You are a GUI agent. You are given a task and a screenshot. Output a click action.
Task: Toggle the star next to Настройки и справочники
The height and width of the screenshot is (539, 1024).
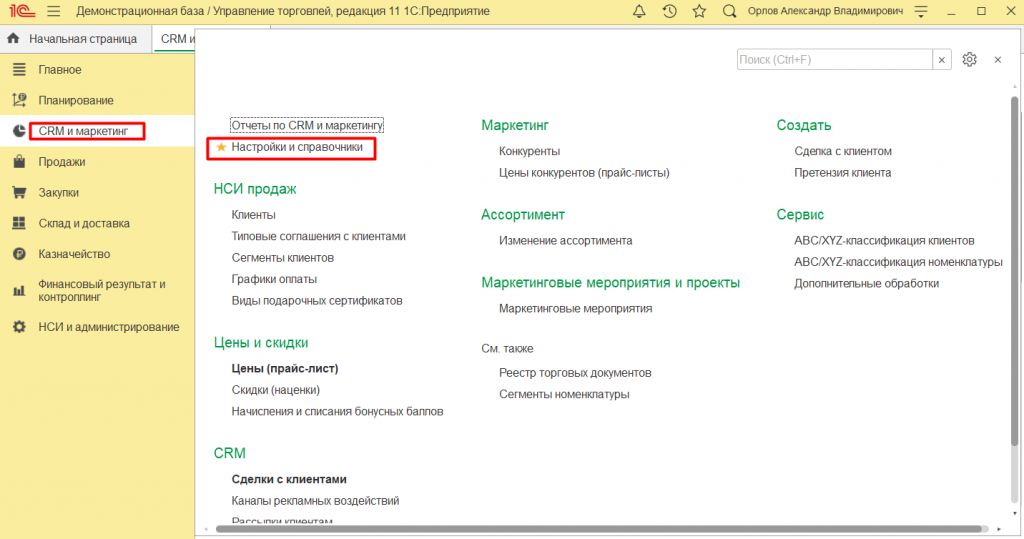click(x=222, y=147)
